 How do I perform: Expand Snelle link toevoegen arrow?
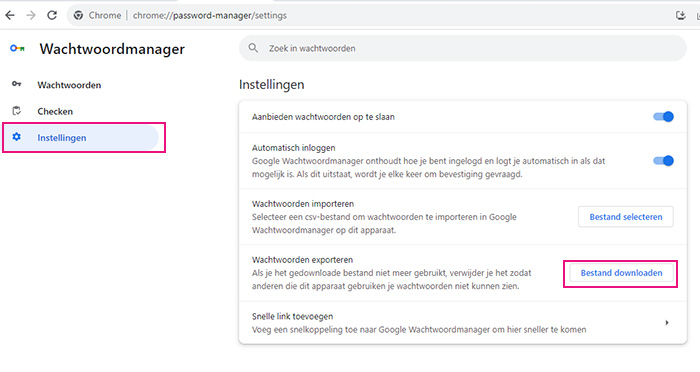(667, 322)
